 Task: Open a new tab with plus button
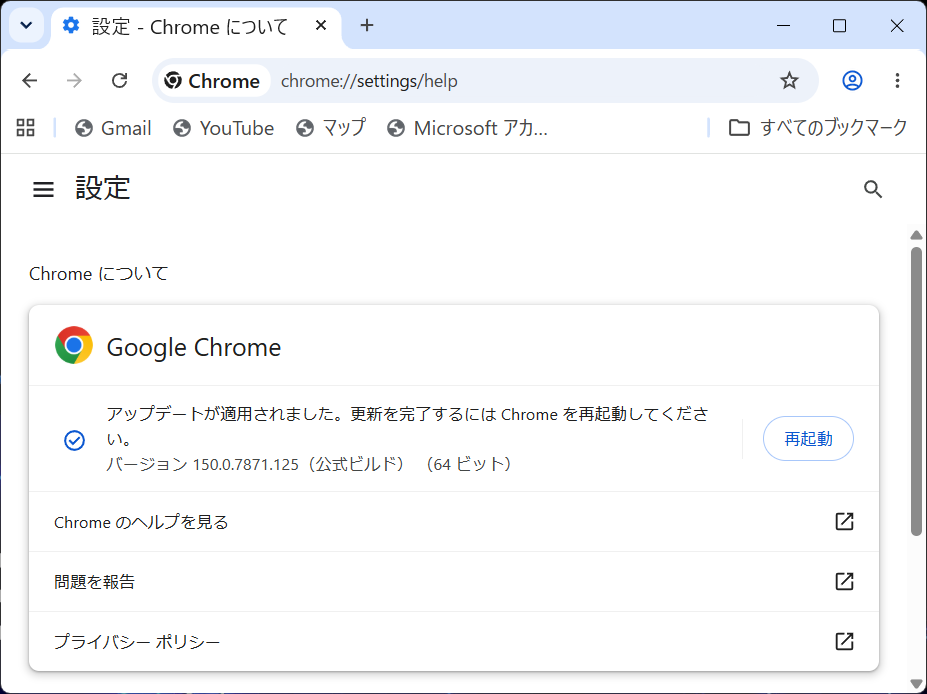click(x=367, y=25)
